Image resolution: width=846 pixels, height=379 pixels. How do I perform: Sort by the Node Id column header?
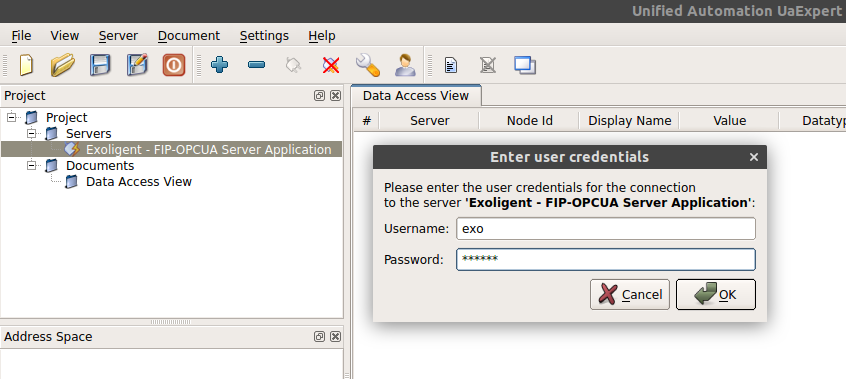[x=529, y=120]
